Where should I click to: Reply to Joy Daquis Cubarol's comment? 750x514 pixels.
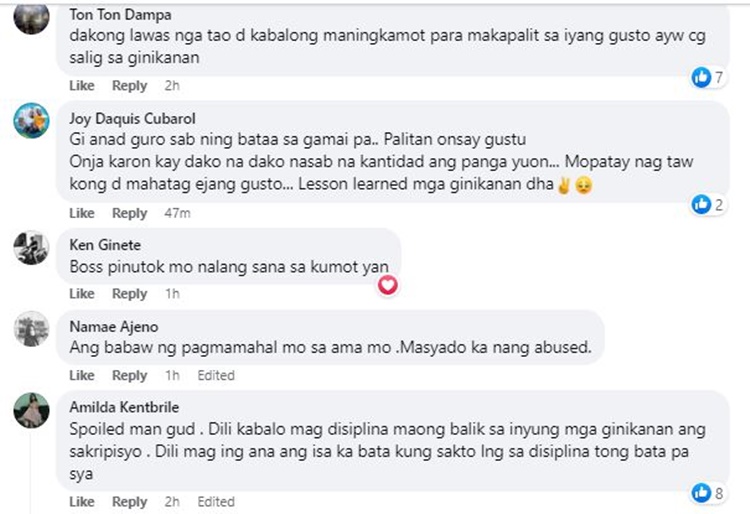[x=129, y=213]
